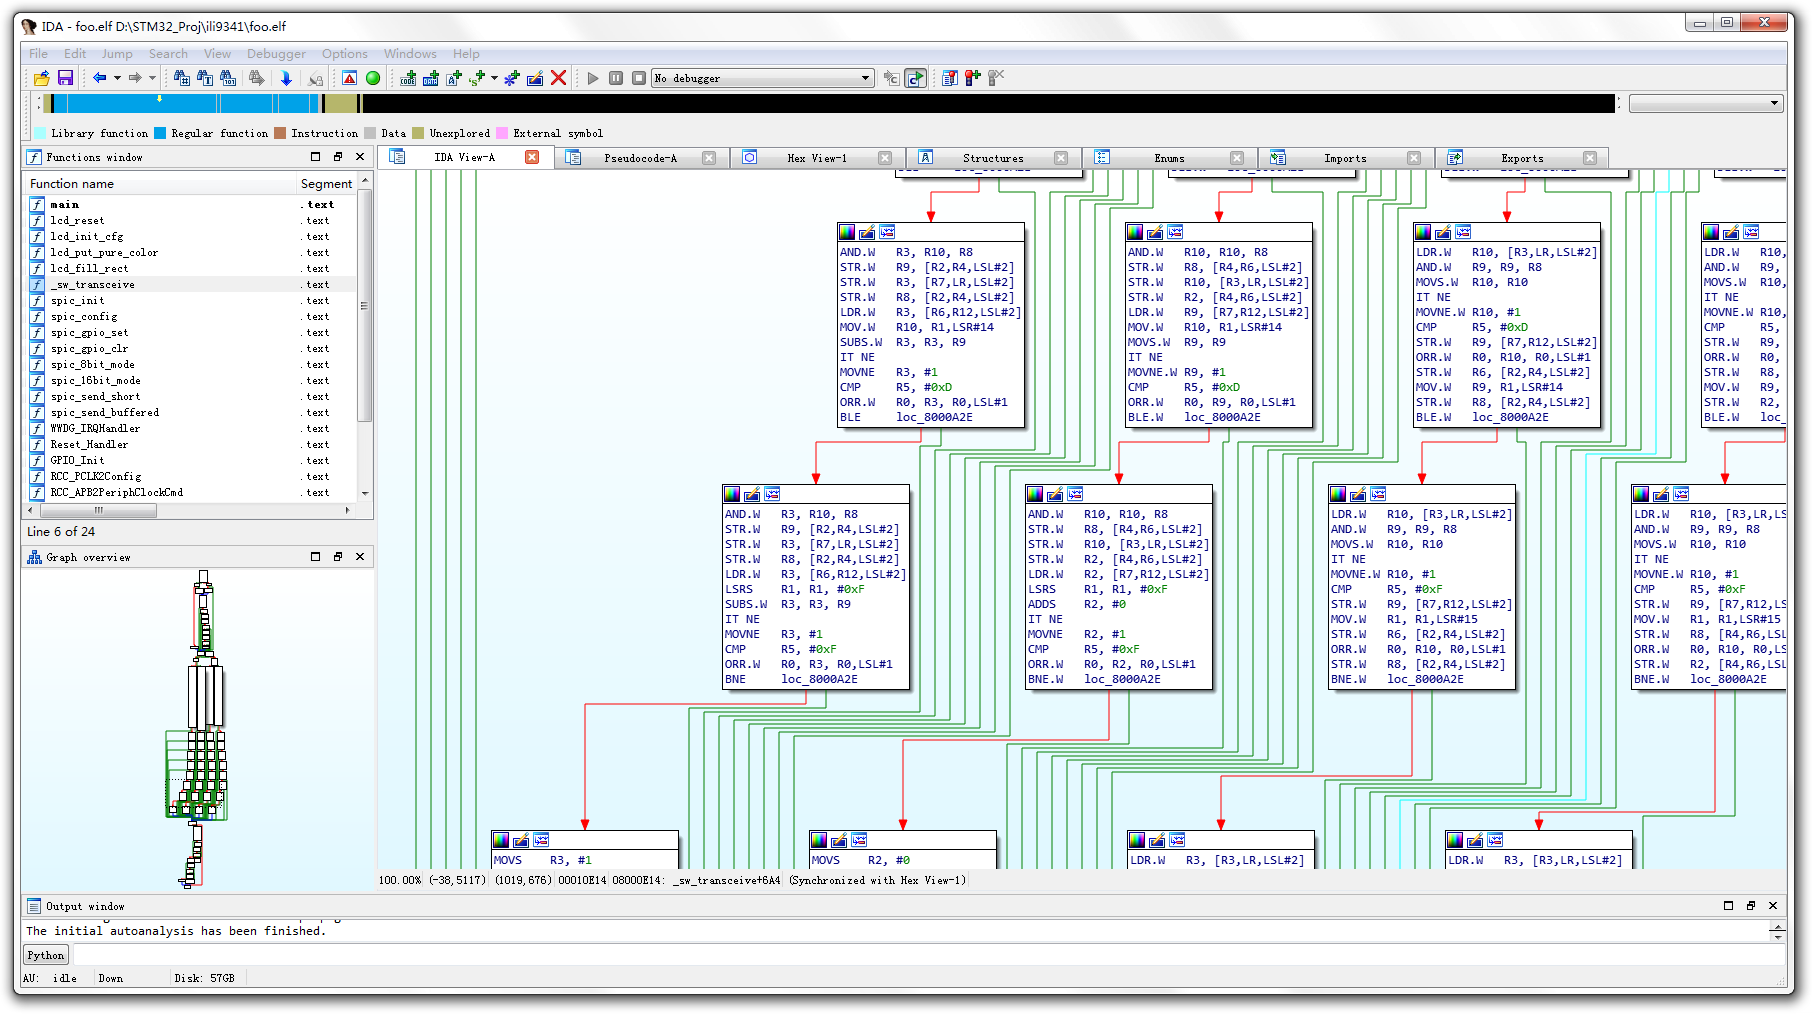Click the first binoculars search icon
This screenshot has height=1014, width=1813.
tap(181, 78)
